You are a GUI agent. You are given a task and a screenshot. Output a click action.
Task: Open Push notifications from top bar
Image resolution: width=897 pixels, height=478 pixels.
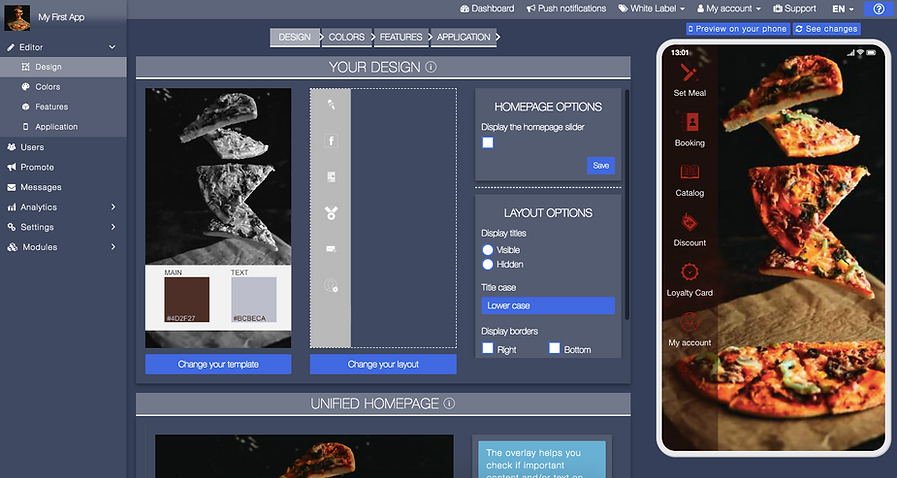566,9
